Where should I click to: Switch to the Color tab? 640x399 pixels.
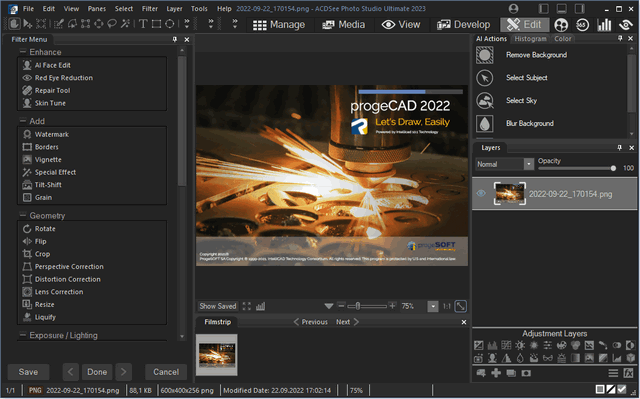click(x=562, y=39)
